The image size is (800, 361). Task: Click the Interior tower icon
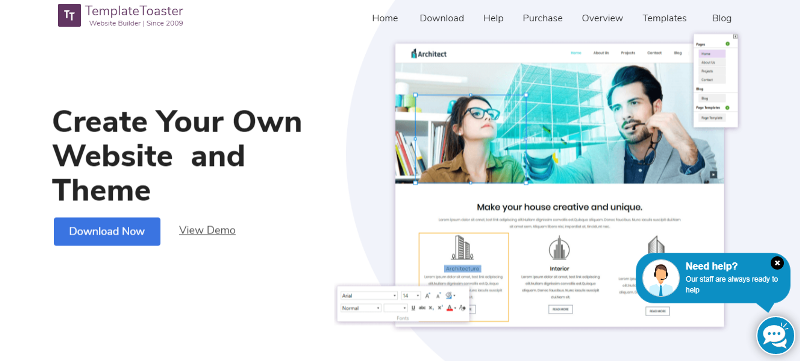click(x=559, y=248)
